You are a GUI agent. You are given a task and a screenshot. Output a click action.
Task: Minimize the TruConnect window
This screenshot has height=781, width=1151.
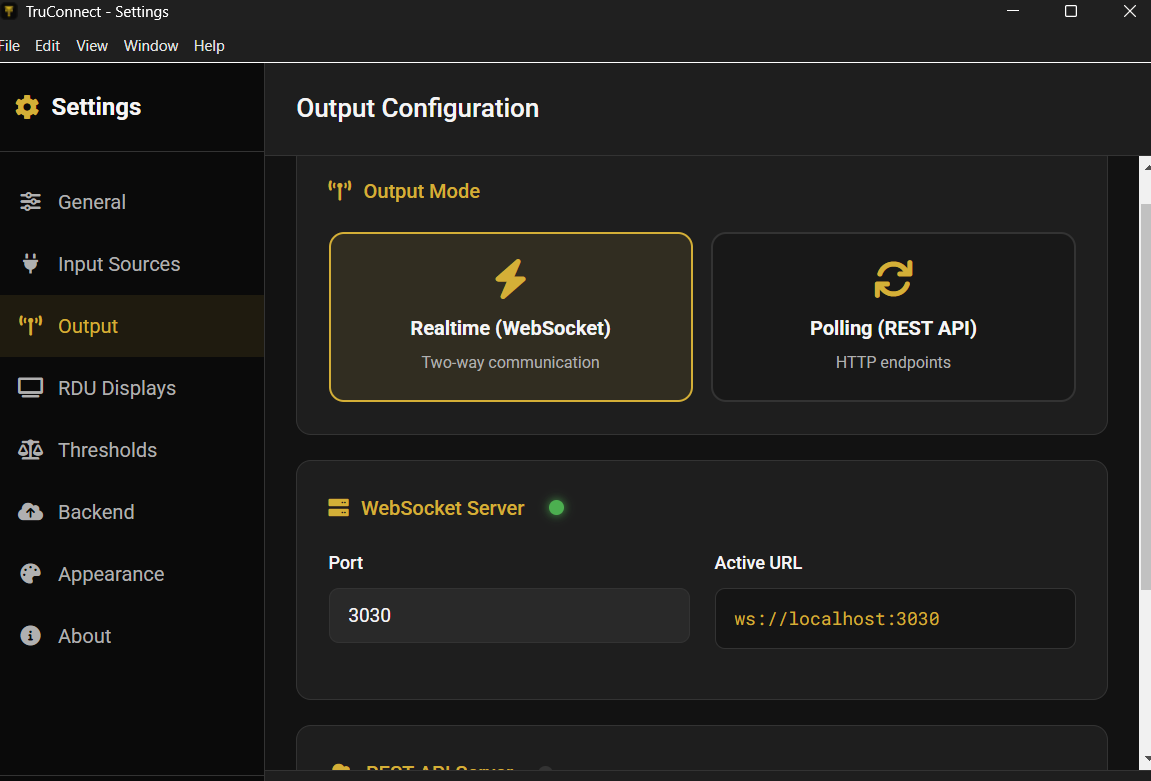point(1013,11)
